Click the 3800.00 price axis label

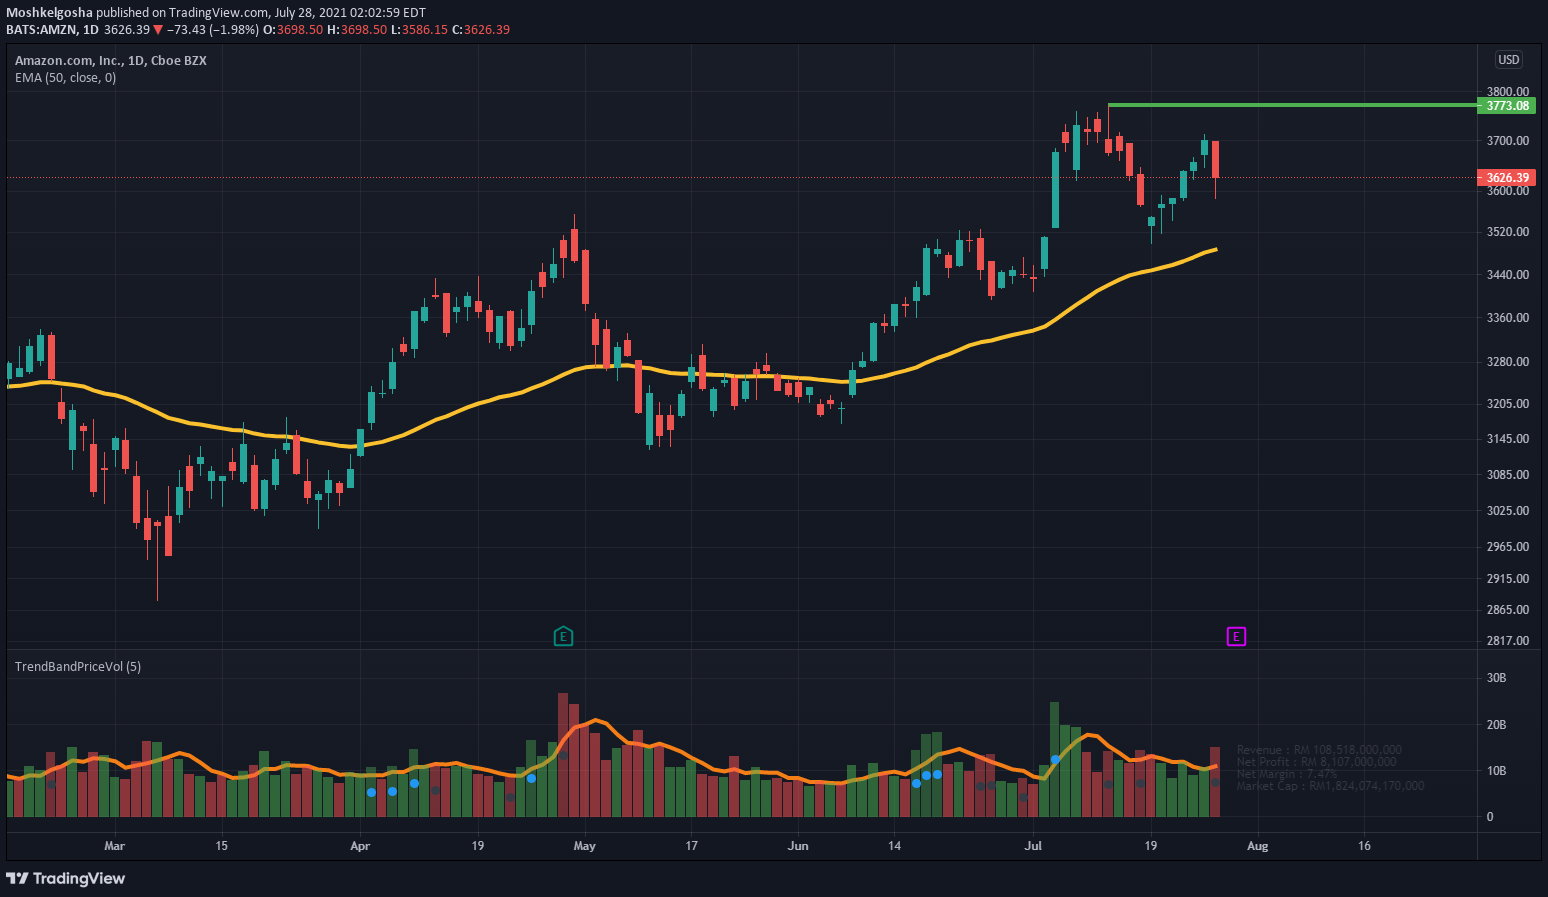click(1507, 91)
